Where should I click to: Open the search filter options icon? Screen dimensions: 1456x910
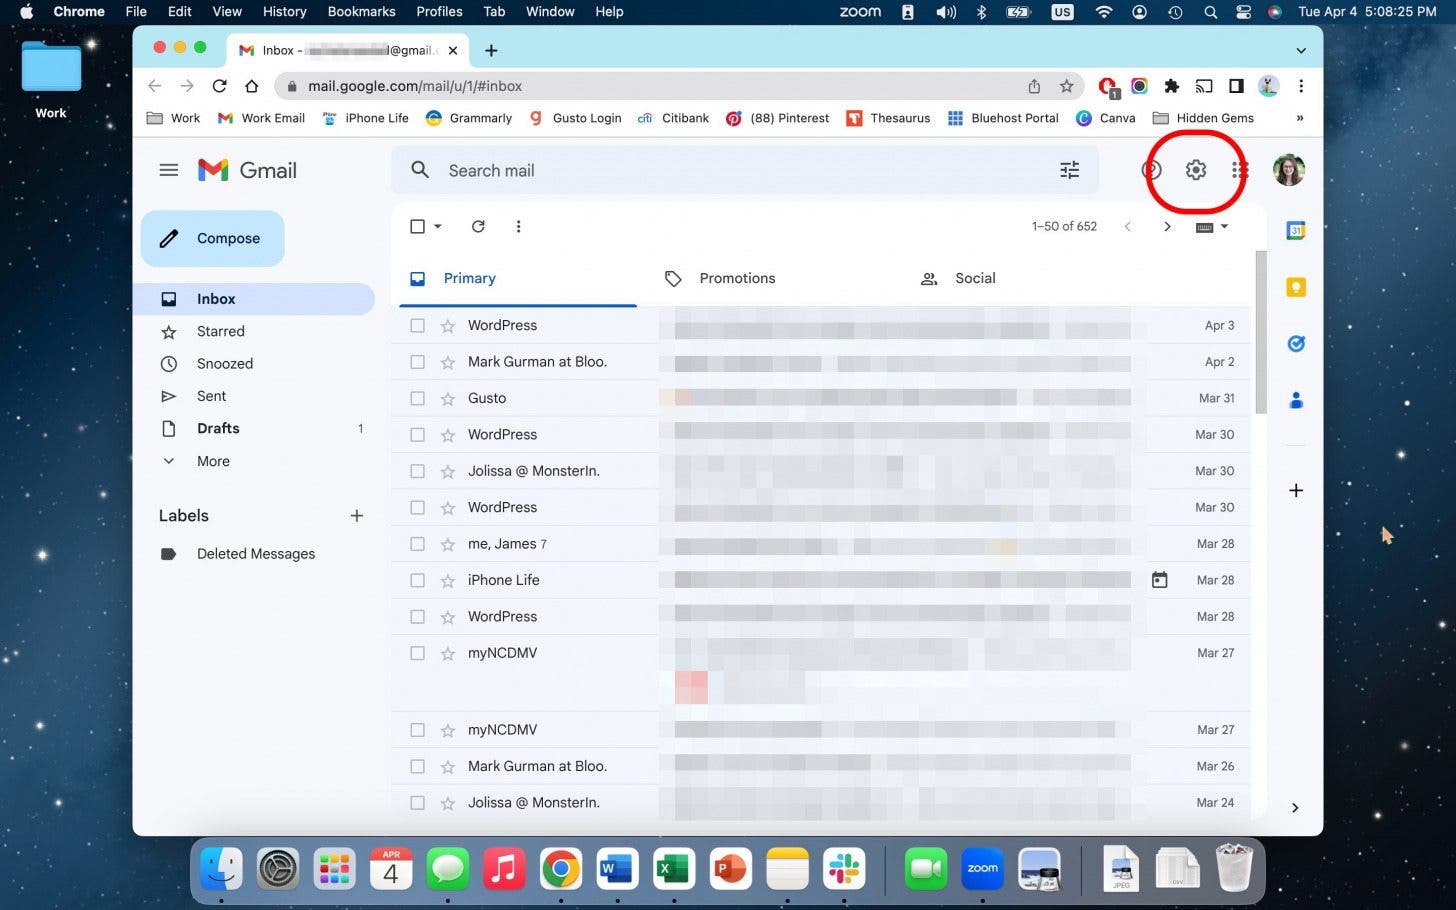click(1069, 170)
